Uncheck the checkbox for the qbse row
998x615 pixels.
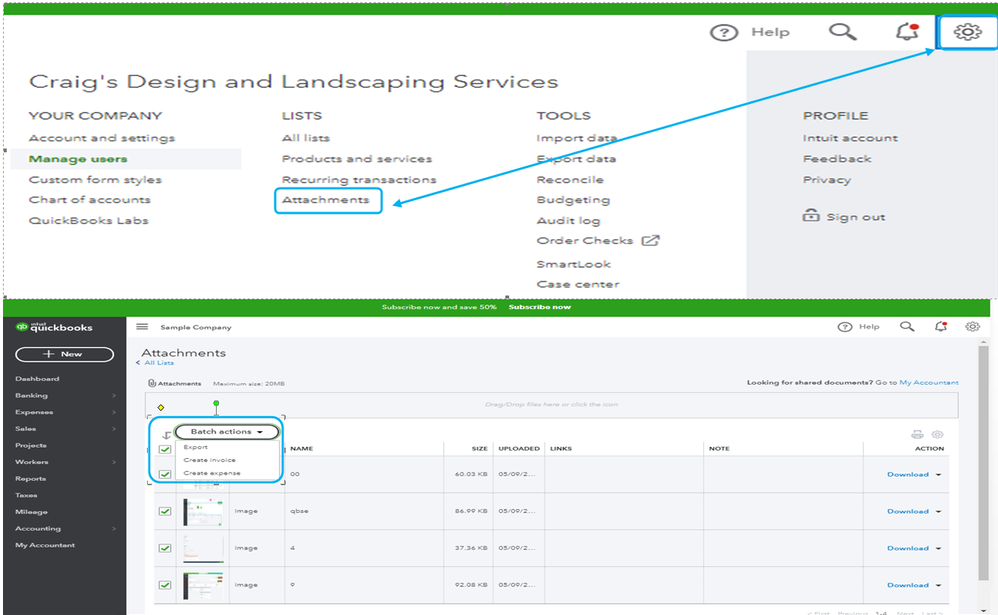(x=165, y=511)
